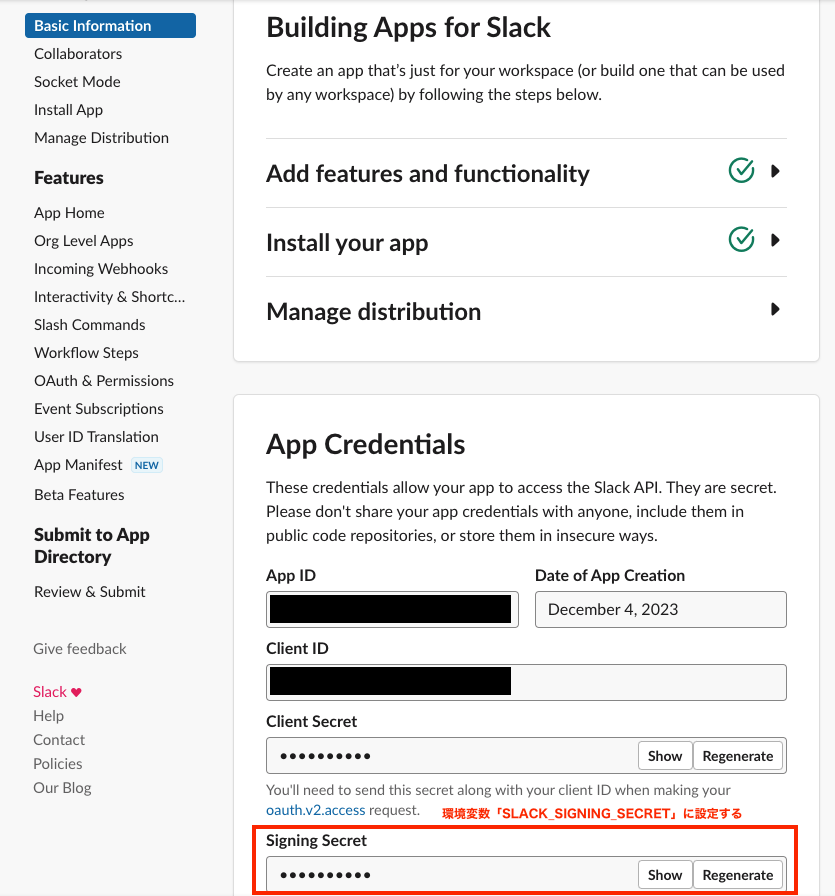Click the App Credentials heading
Image resolution: width=835 pixels, height=896 pixels.
[366, 444]
